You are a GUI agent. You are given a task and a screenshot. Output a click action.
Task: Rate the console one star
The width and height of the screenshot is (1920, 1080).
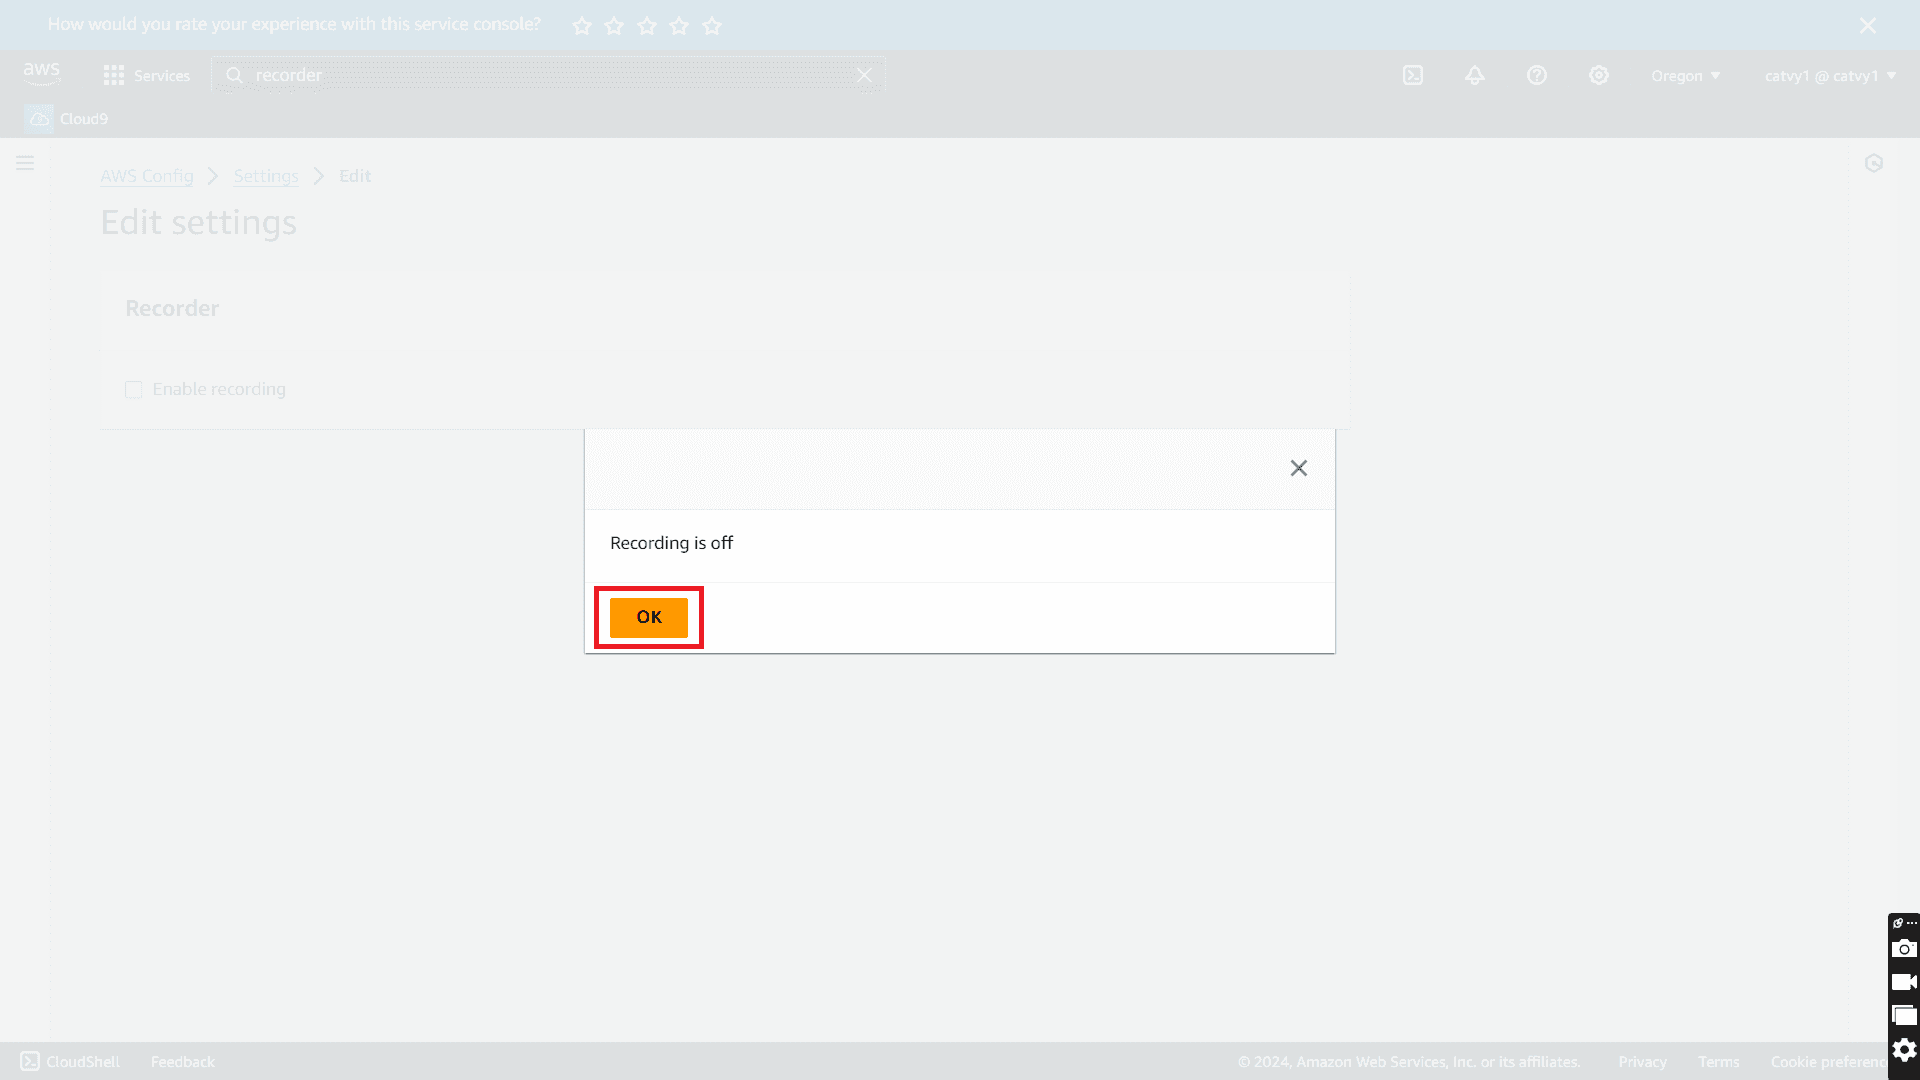[582, 26]
